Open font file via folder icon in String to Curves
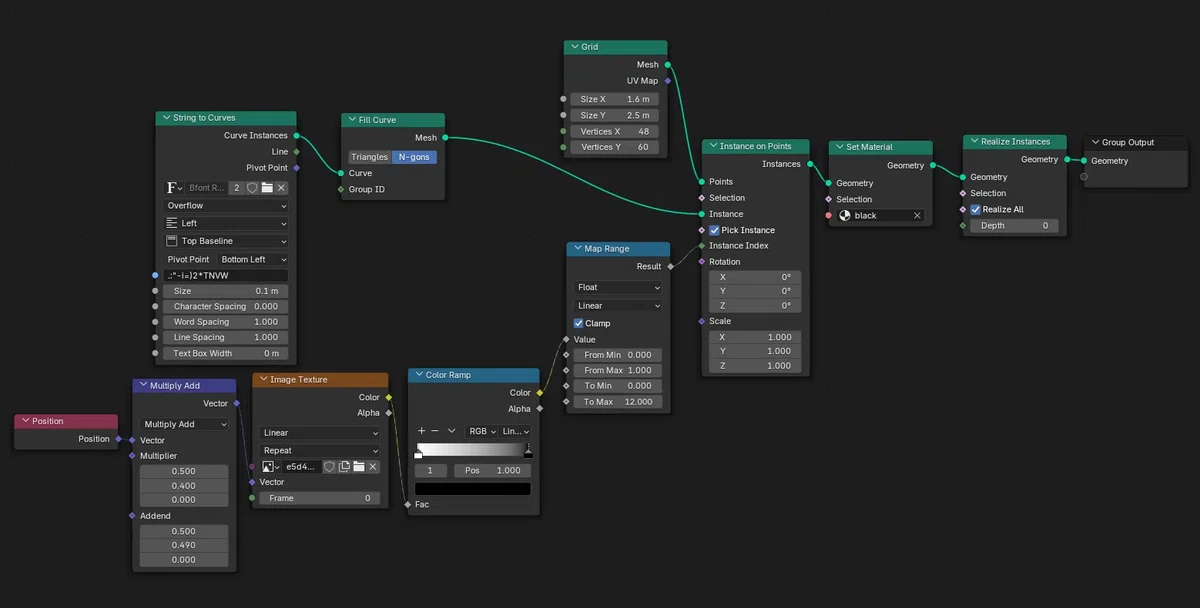The image size is (1200, 608). click(x=267, y=188)
